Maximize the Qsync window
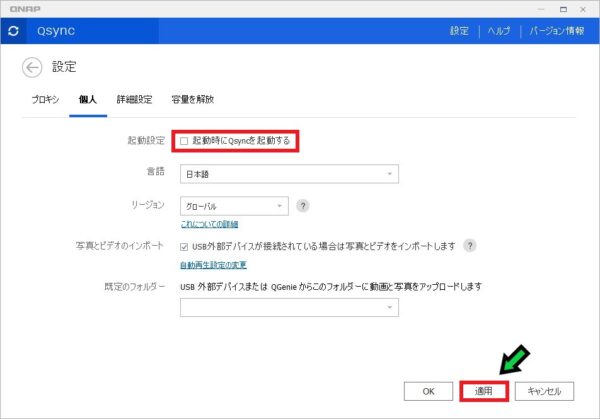The height and width of the screenshot is (419, 600). click(x=563, y=9)
